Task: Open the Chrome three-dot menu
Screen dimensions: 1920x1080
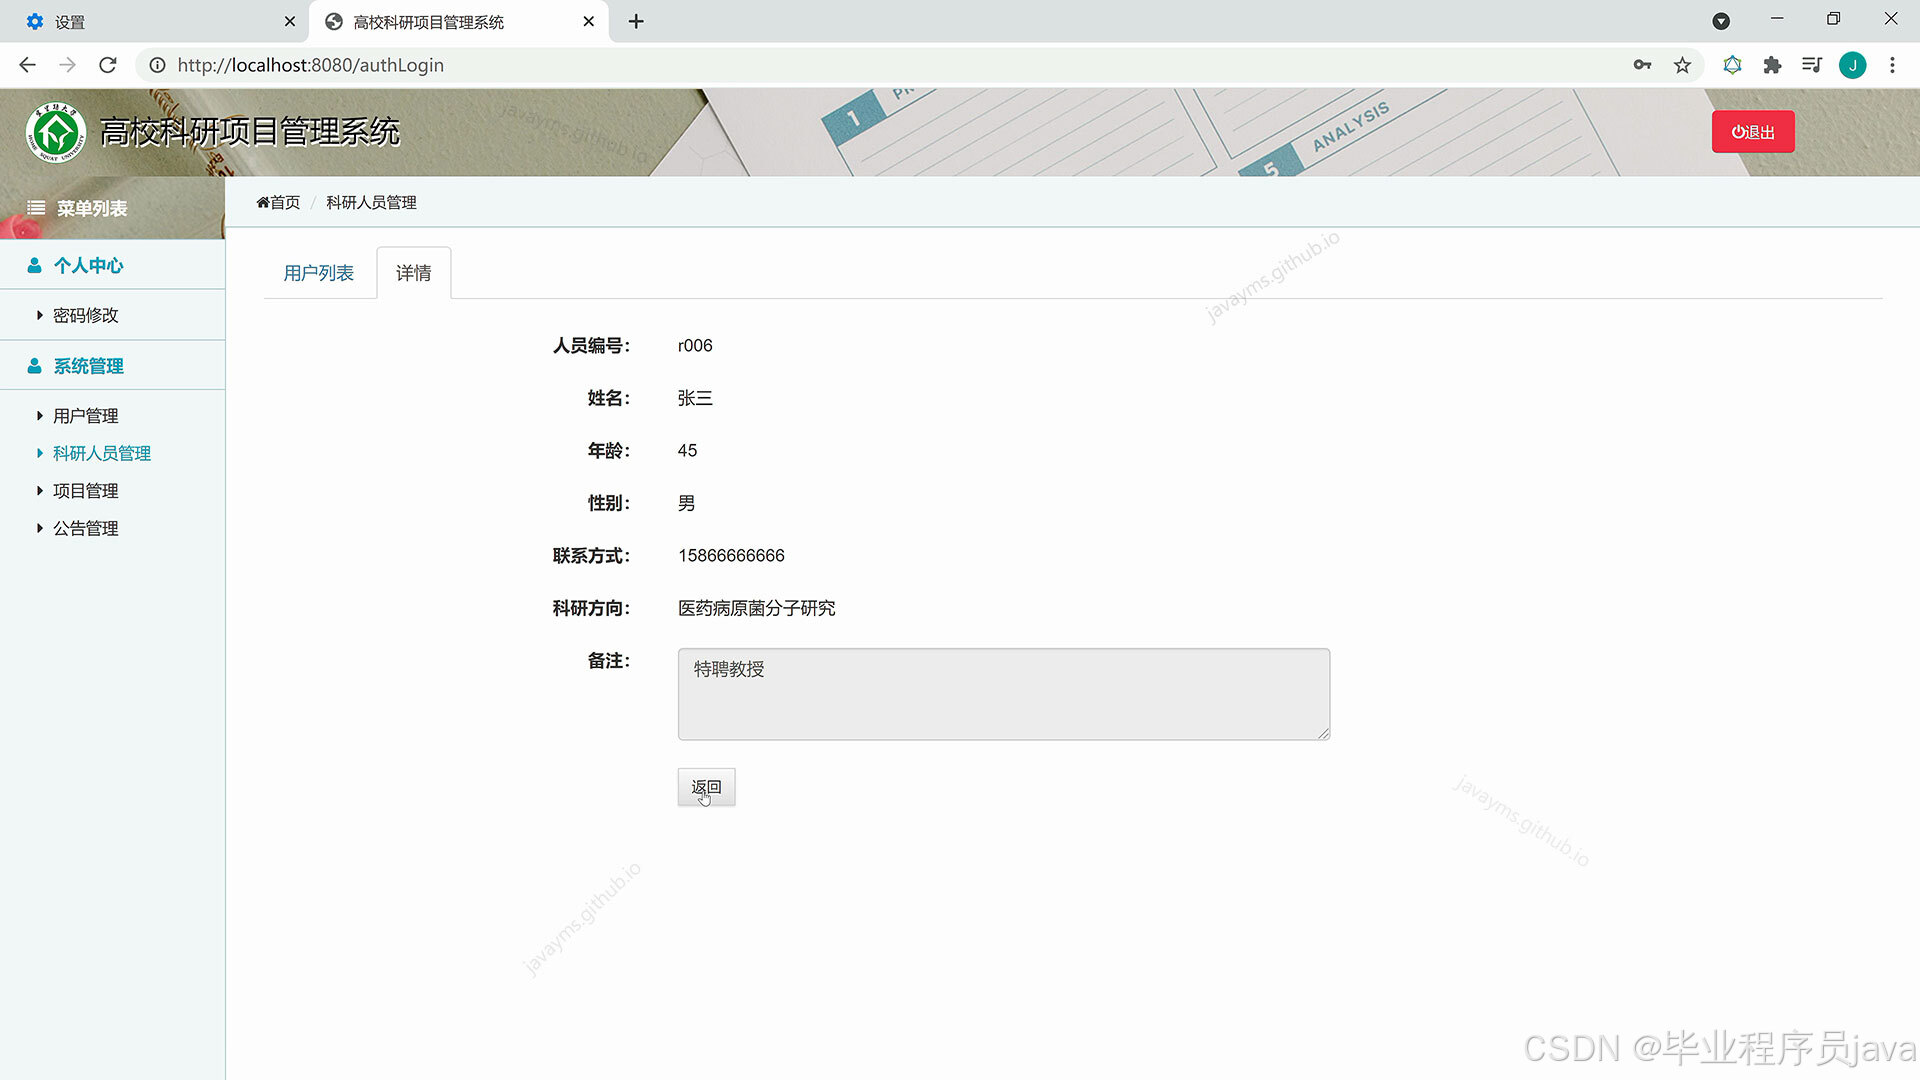Action: (x=1892, y=65)
